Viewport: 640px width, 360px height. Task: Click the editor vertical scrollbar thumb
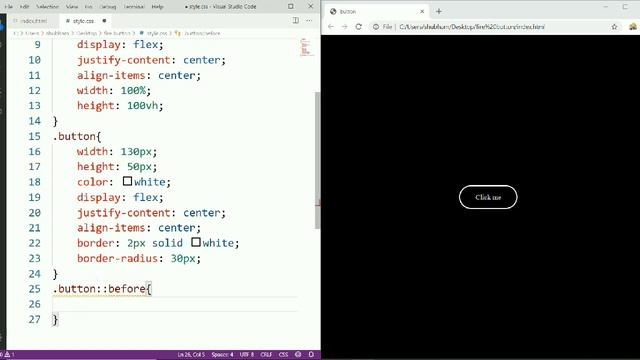coord(318,160)
